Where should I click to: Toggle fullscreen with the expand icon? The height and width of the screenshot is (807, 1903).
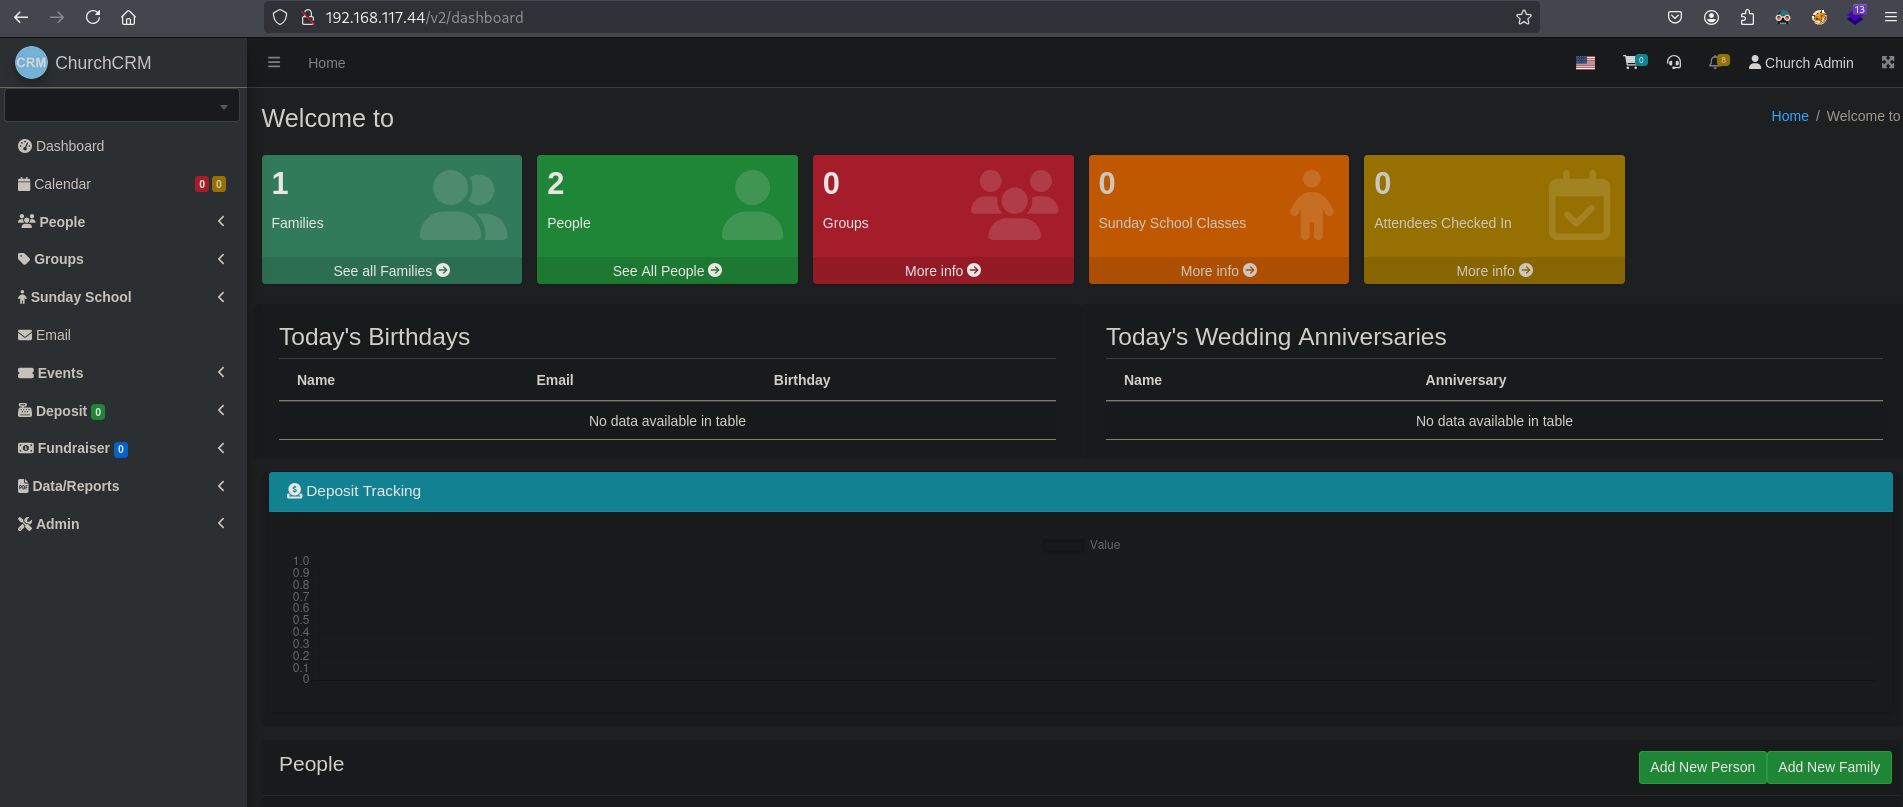point(1887,62)
